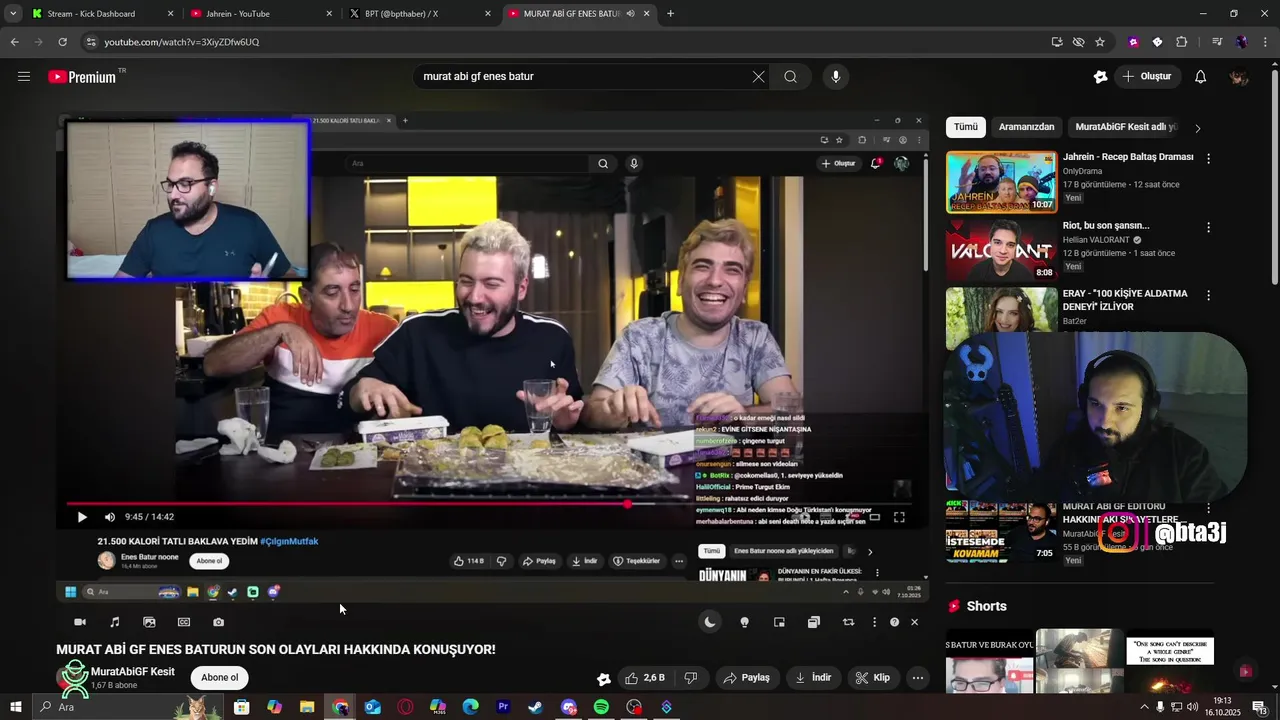Enter fullscreen mode in the player
This screenshot has height=720, width=1280.
pos(899,517)
